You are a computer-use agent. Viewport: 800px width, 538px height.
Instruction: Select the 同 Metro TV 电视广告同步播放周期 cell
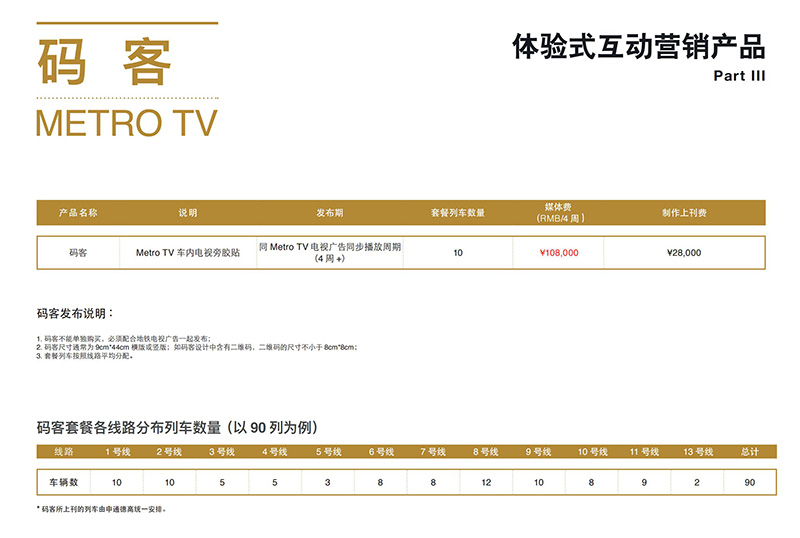pos(330,253)
